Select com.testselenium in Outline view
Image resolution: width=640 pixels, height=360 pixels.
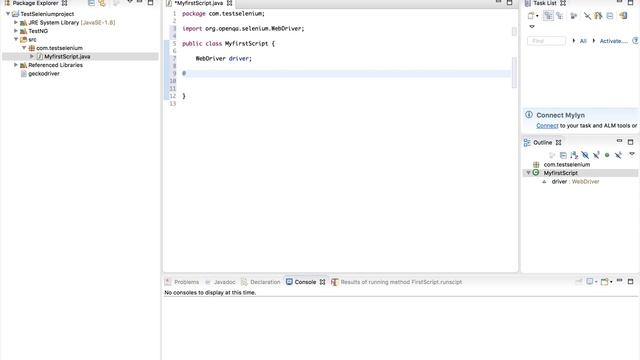pyautogui.click(x=567, y=164)
